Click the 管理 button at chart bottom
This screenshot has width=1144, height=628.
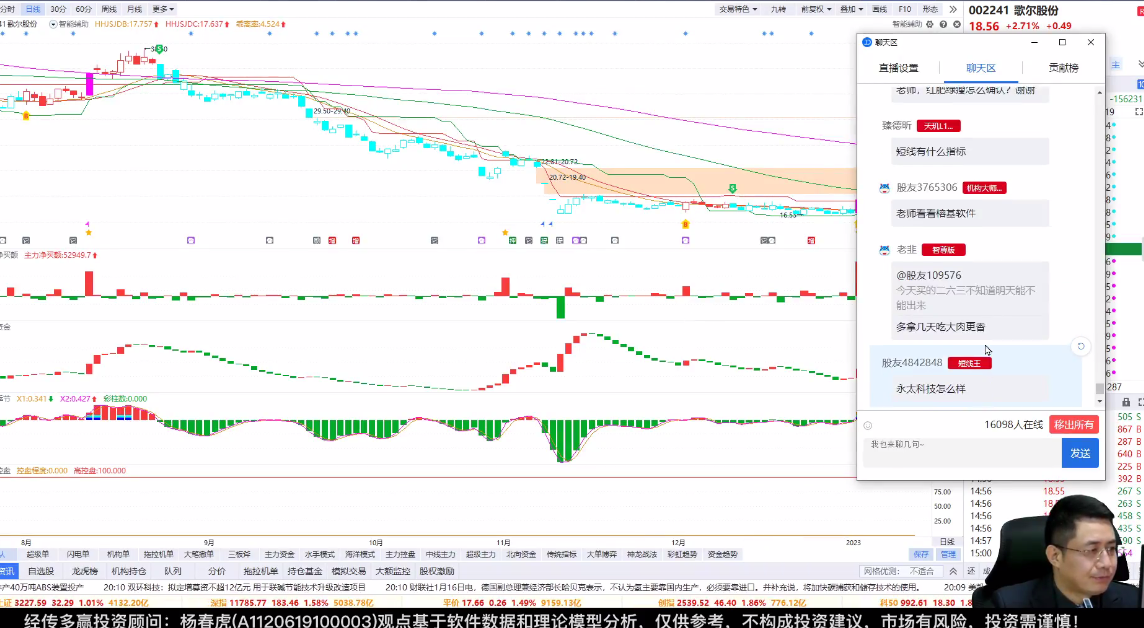[947, 554]
